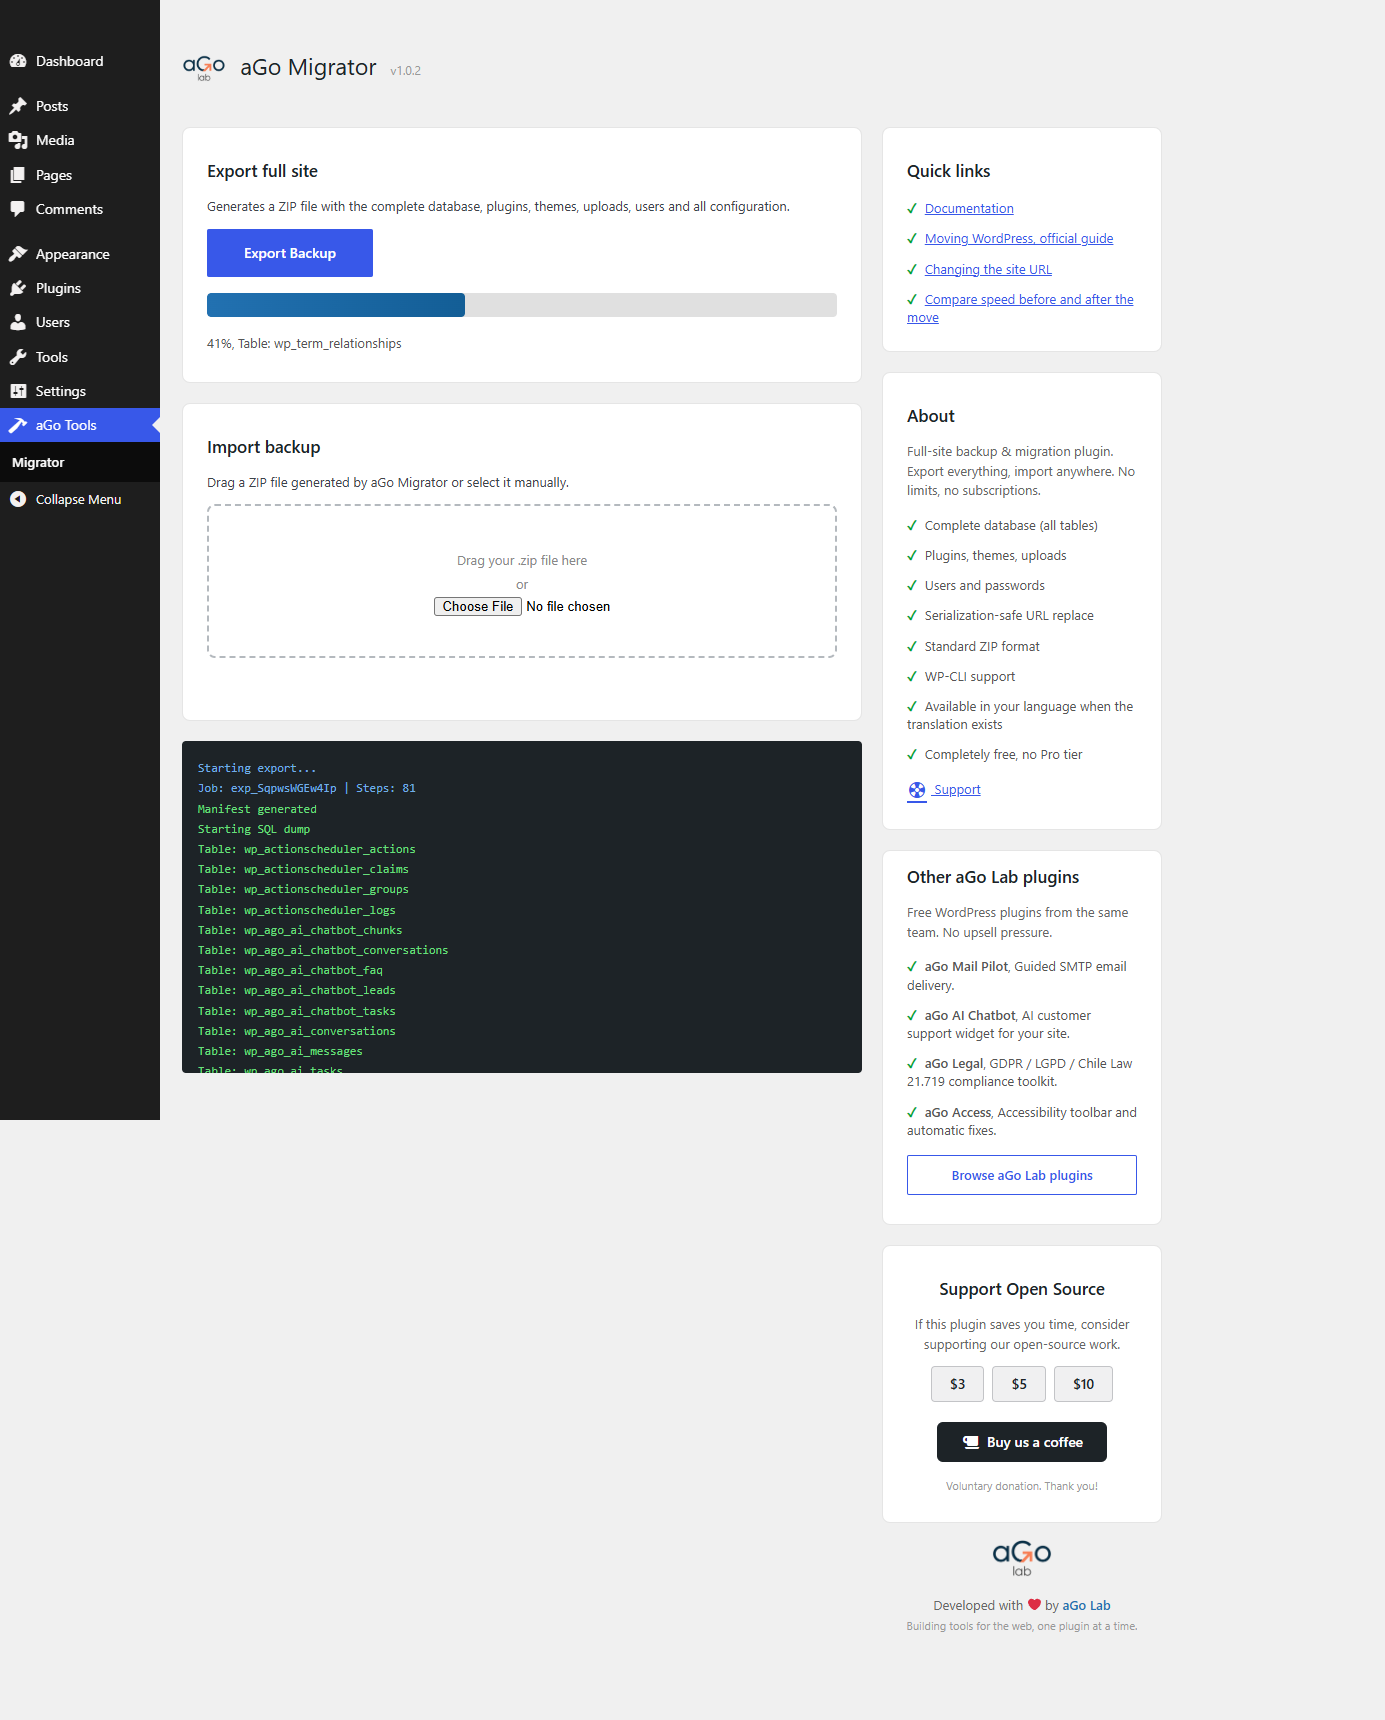Open Plugins menu label
Screen dimensions: 1385x1720
[58, 288]
